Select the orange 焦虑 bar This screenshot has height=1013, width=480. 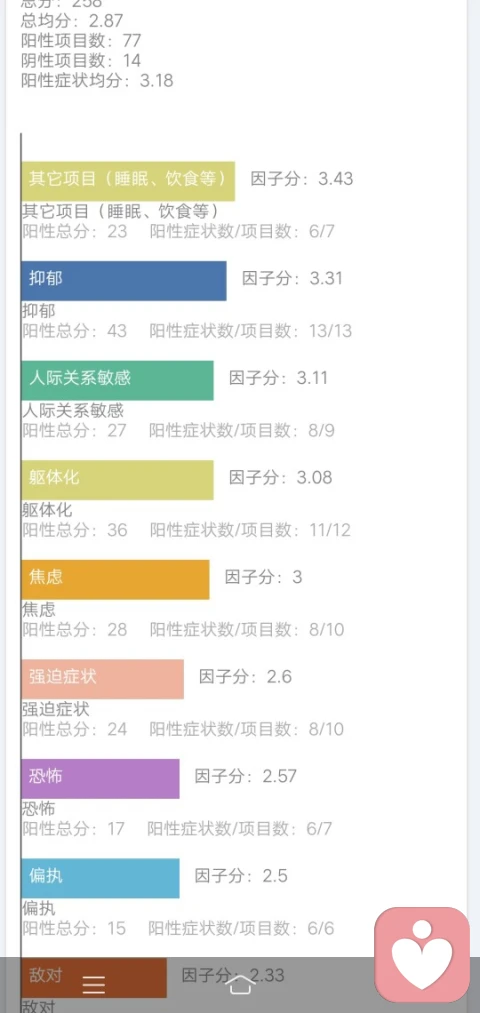(116, 580)
